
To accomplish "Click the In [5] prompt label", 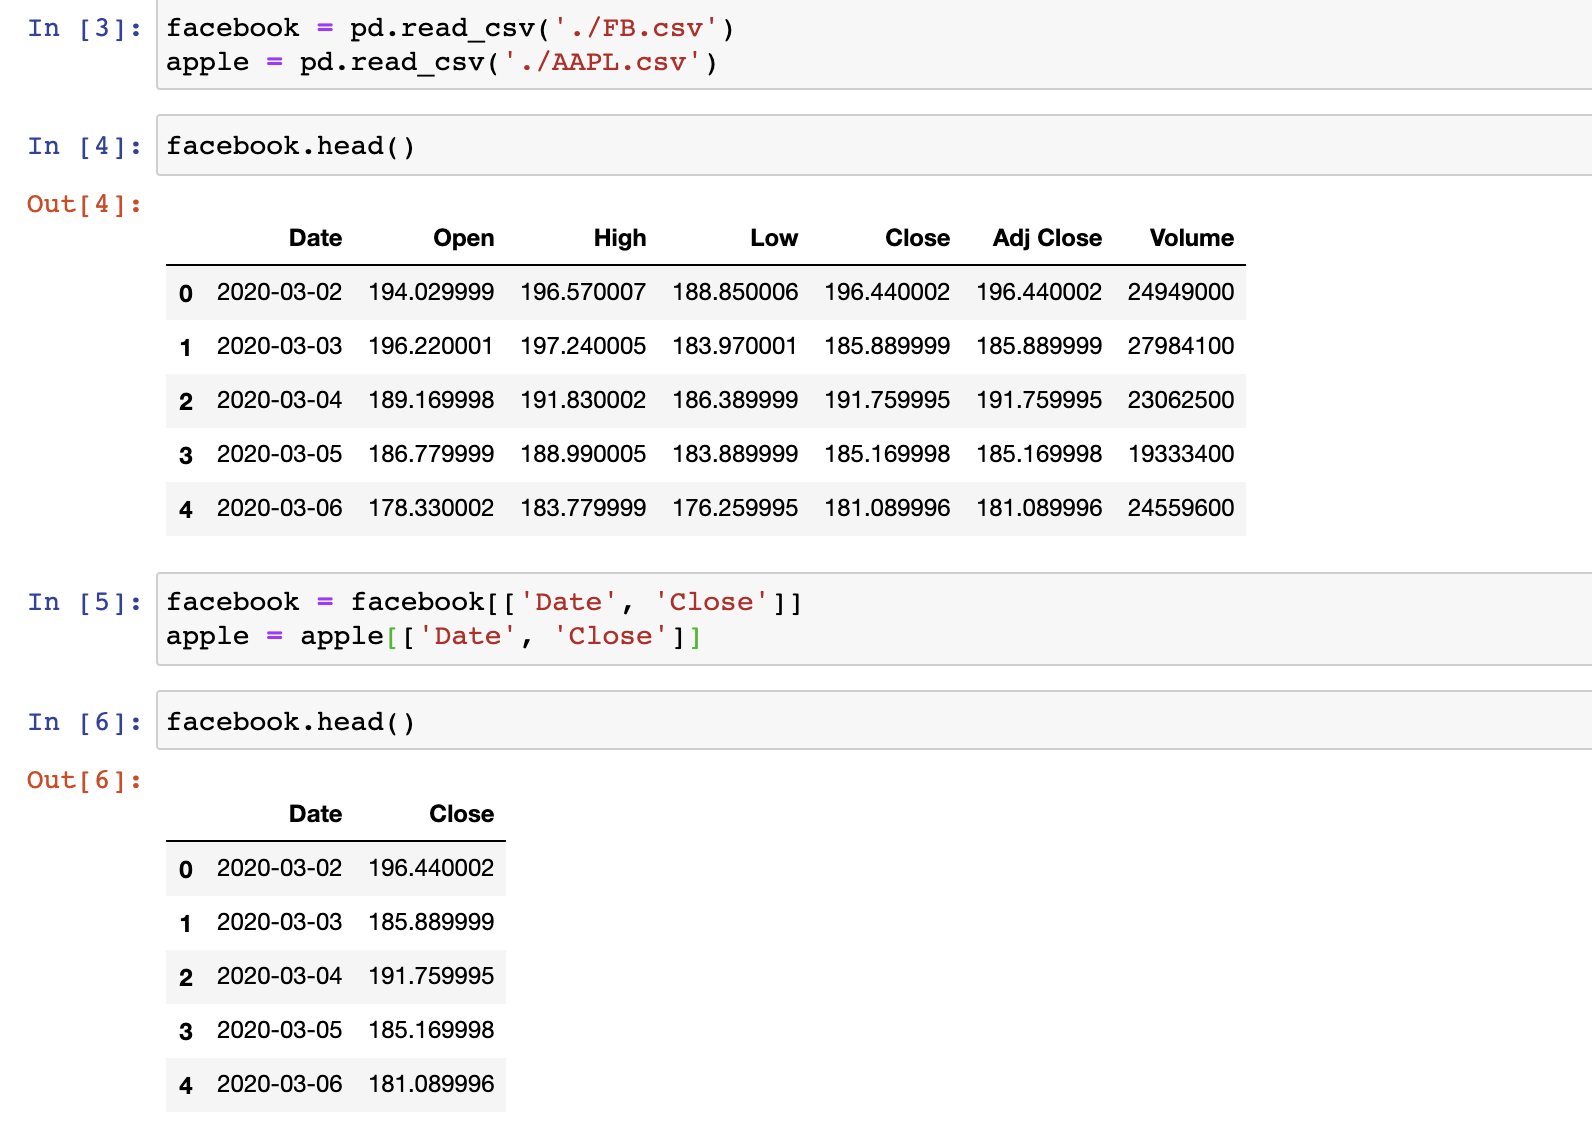I will [85, 602].
